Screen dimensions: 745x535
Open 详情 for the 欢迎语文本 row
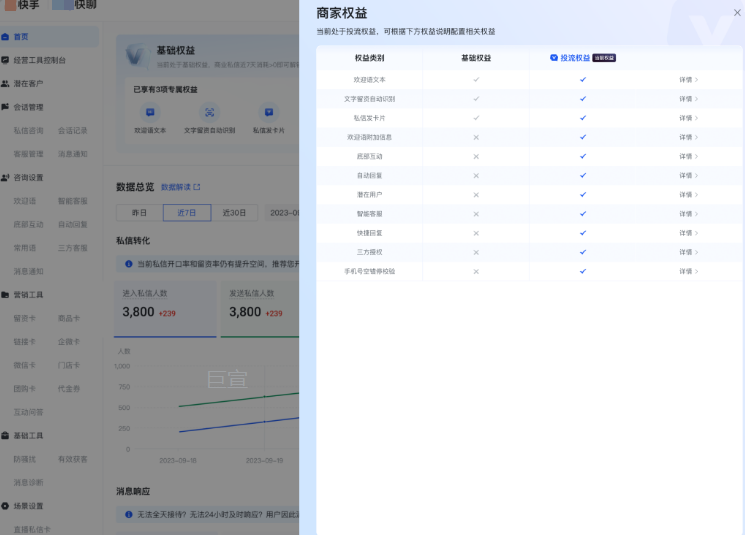click(688, 80)
